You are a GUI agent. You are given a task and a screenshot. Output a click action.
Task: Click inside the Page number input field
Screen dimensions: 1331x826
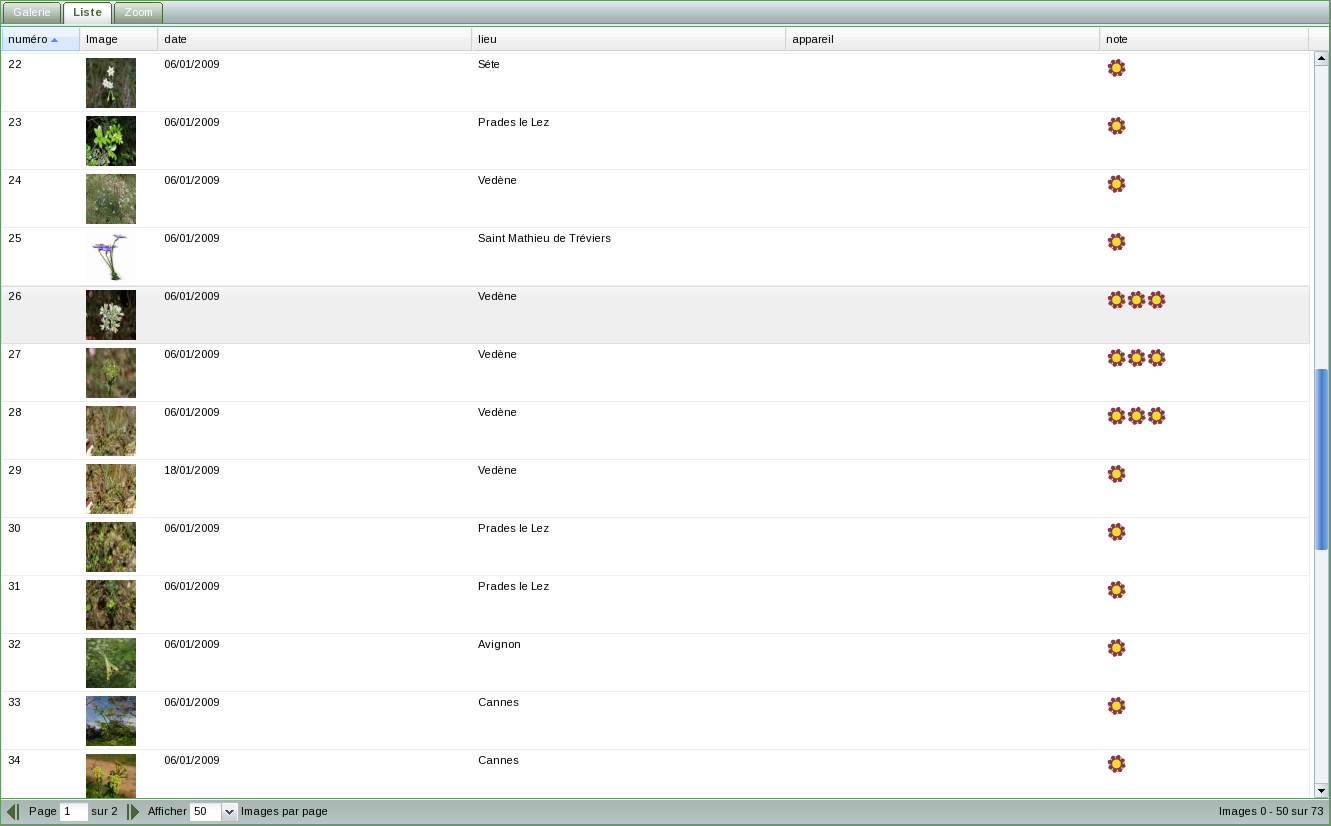74,811
